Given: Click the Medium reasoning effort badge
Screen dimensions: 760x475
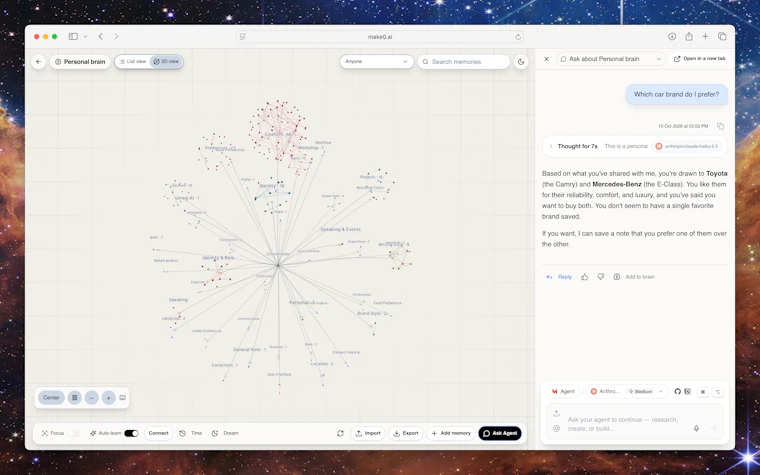Looking at the screenshot, I should coord(640,391).
